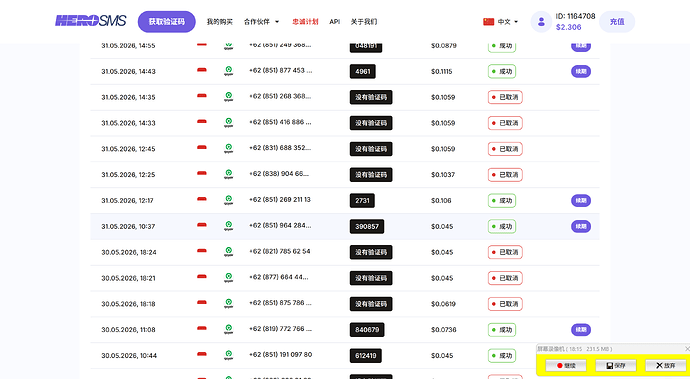
Task: Click the Indonesia flag in the 14:43 row
Action: (x=202, y=70)
